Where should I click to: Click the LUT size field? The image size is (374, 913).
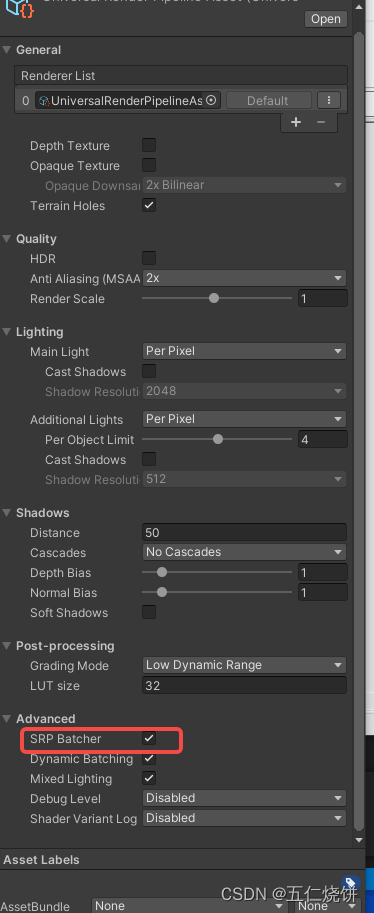pos(245,685)
